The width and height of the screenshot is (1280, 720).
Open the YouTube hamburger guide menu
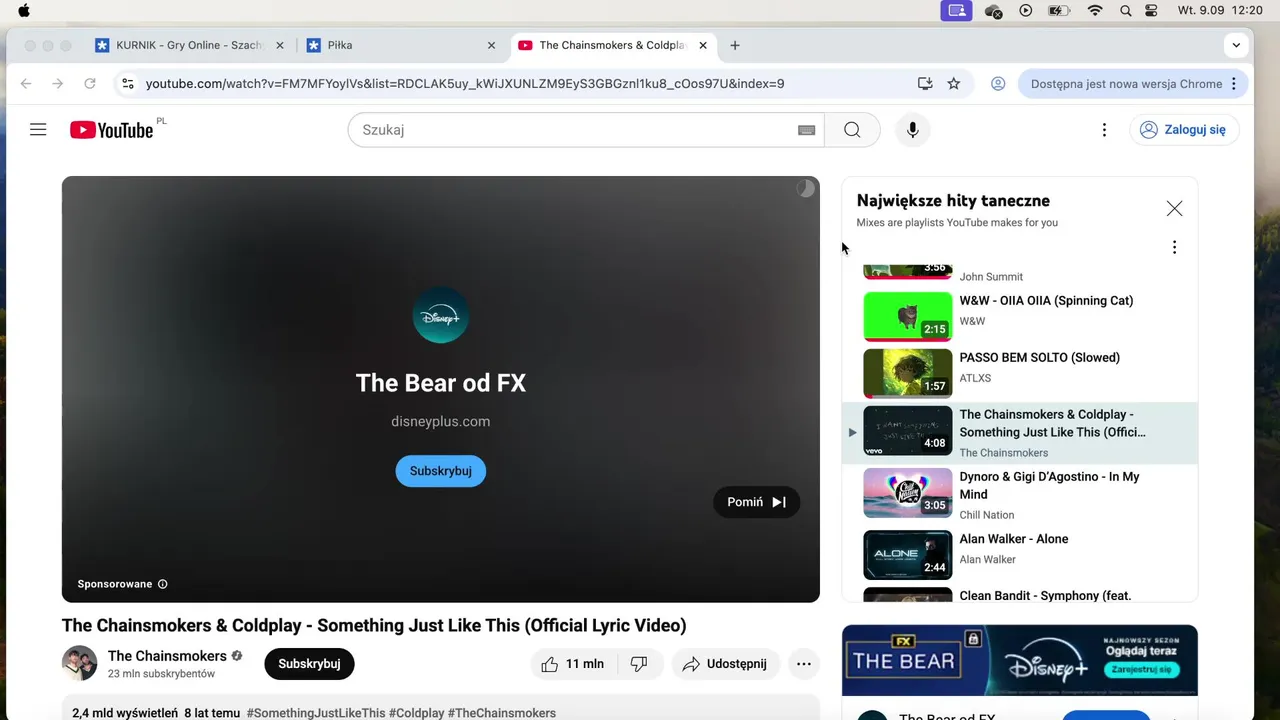pyautogui.click(x=38, y=130)
